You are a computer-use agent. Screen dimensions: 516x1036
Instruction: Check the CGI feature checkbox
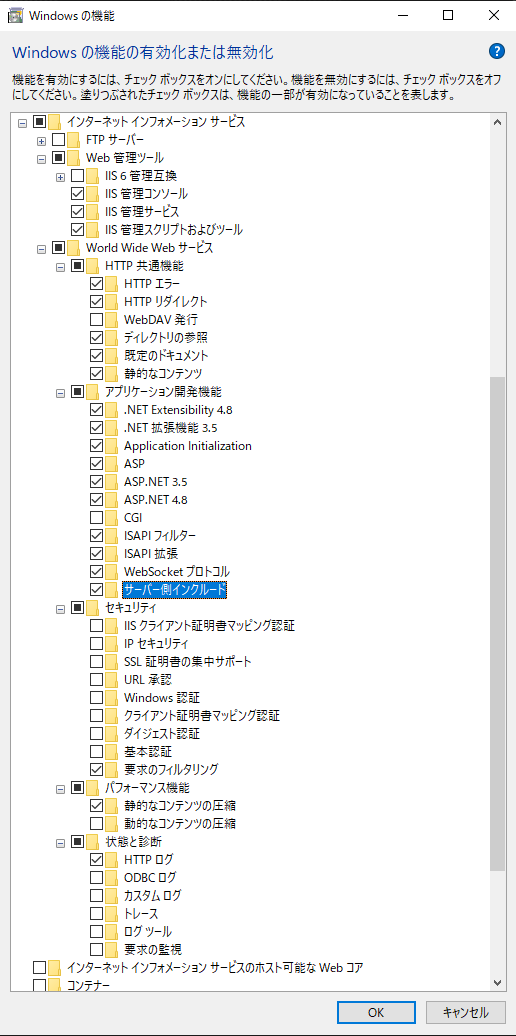point(96,517)
